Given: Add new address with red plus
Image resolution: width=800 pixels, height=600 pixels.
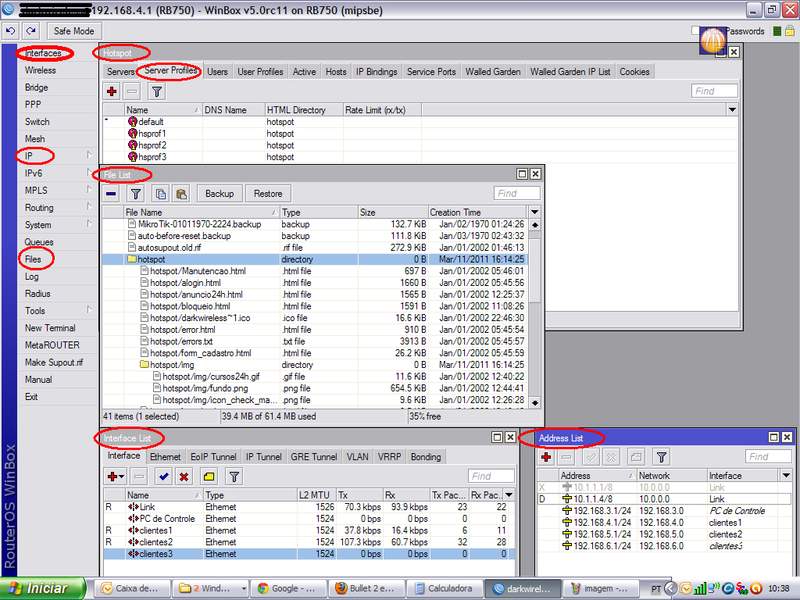Looking at the screenshot, I should pyautogui.click(x=546, y=457).
